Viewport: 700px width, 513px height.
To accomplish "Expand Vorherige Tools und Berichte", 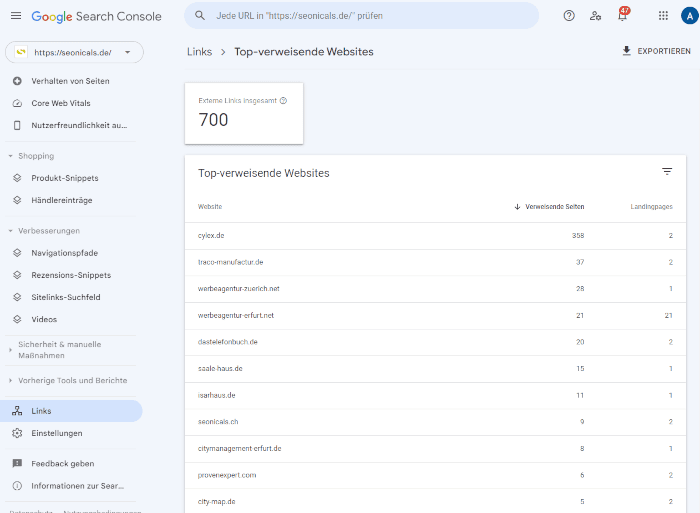I will pyautogui.click(x=10, y=380).
